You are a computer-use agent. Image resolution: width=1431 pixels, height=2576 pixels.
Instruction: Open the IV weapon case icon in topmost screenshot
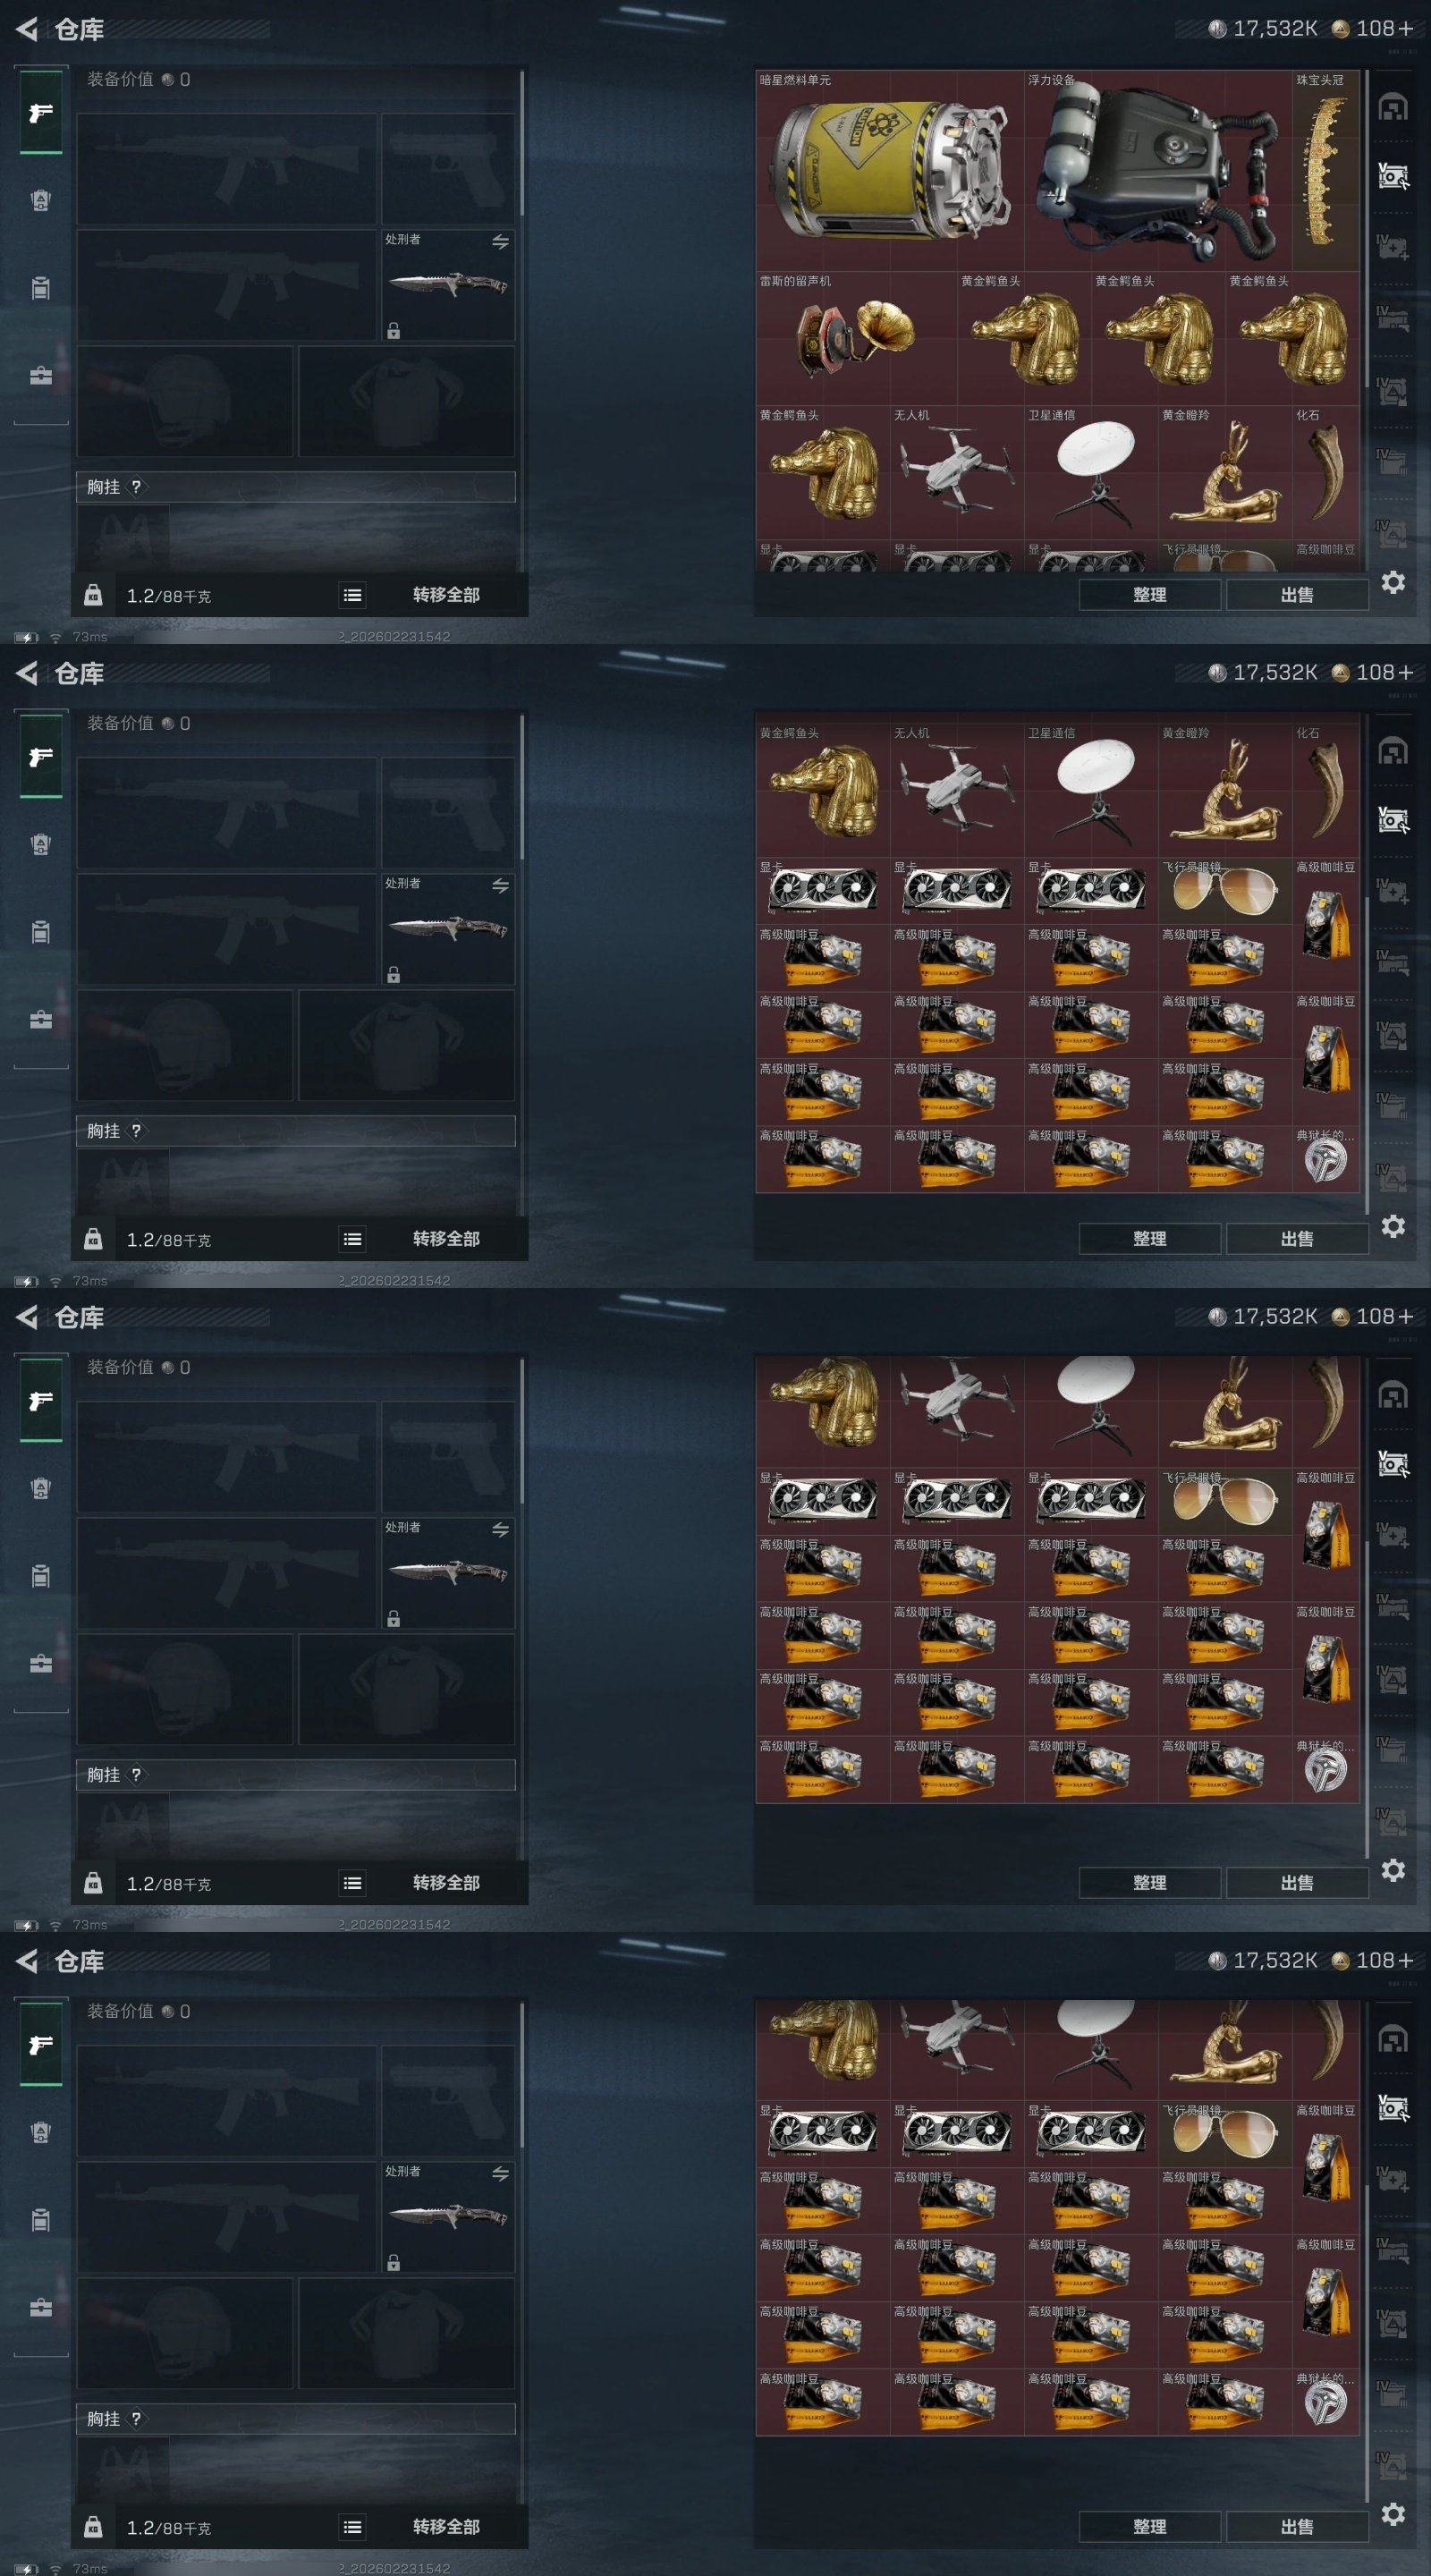pyautogui.click(x=1393, y=319)
